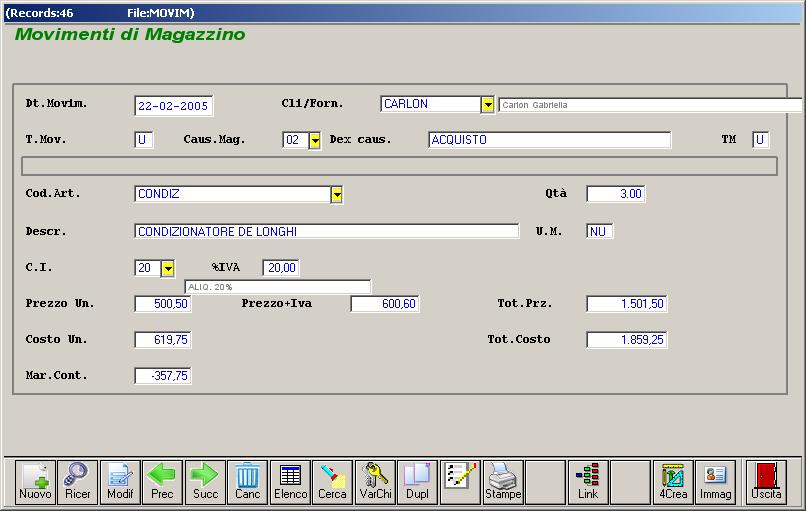This screenshot has height=511, width=806.
Task: Create a new record with Nuovo
Action: [35, 482]
